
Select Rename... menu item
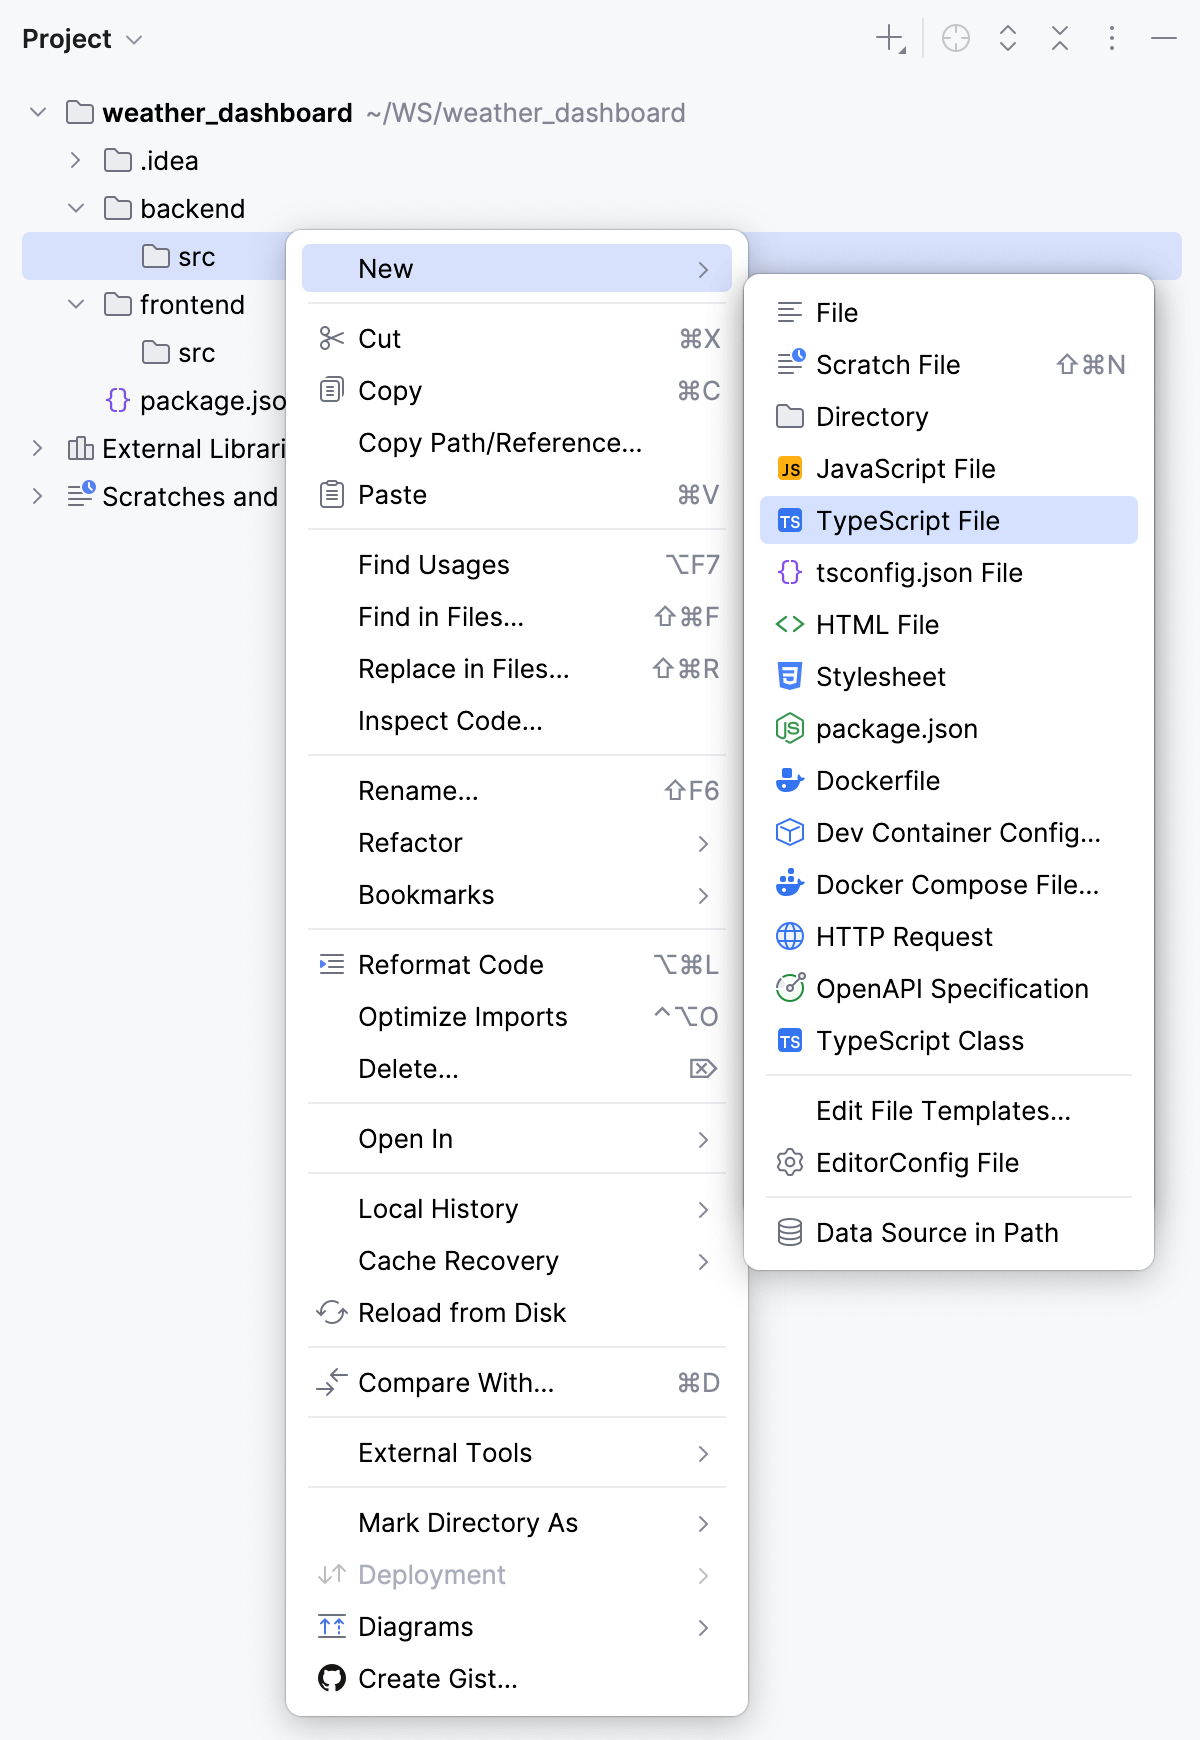point(517,790)
